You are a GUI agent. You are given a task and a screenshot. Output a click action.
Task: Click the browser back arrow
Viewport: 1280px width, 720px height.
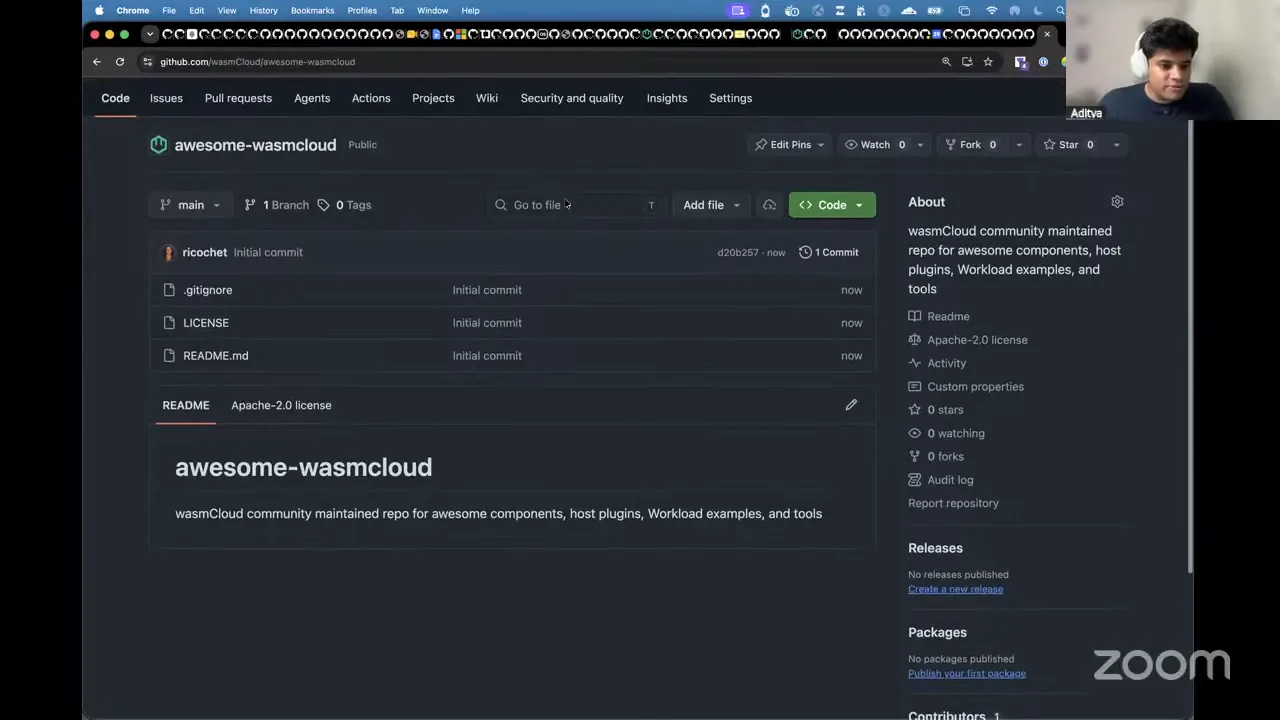(x=97, y=62)
